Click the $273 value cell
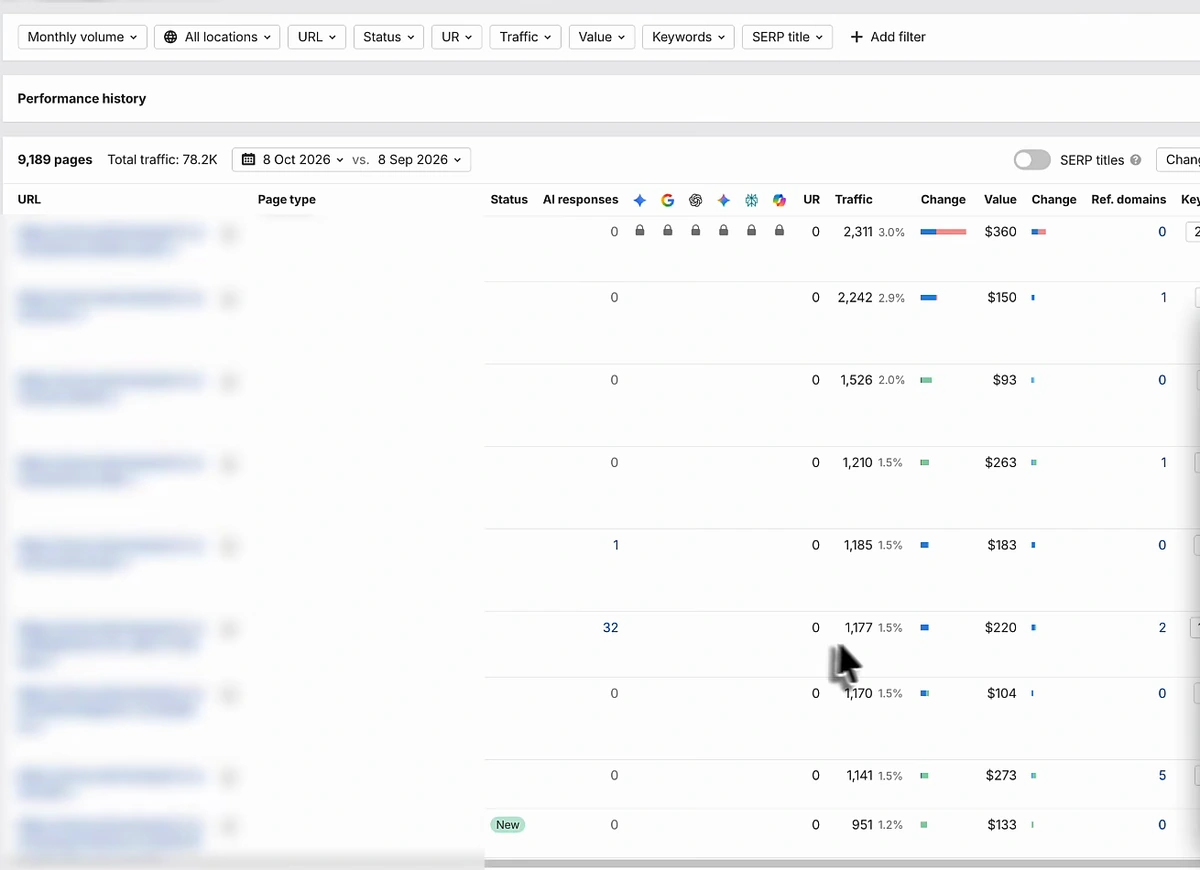Screen dimensions: 1200x870 (1001, 775)
